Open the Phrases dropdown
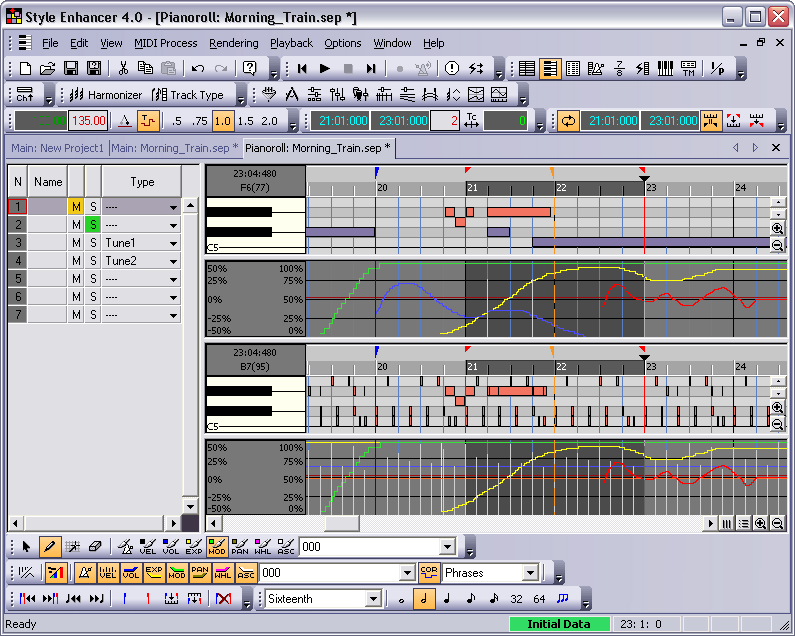795x636 pixels. (x=529, y=573)
